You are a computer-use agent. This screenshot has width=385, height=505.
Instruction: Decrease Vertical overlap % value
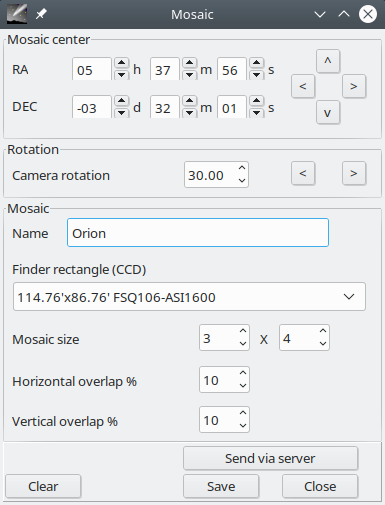coord(243,425)
